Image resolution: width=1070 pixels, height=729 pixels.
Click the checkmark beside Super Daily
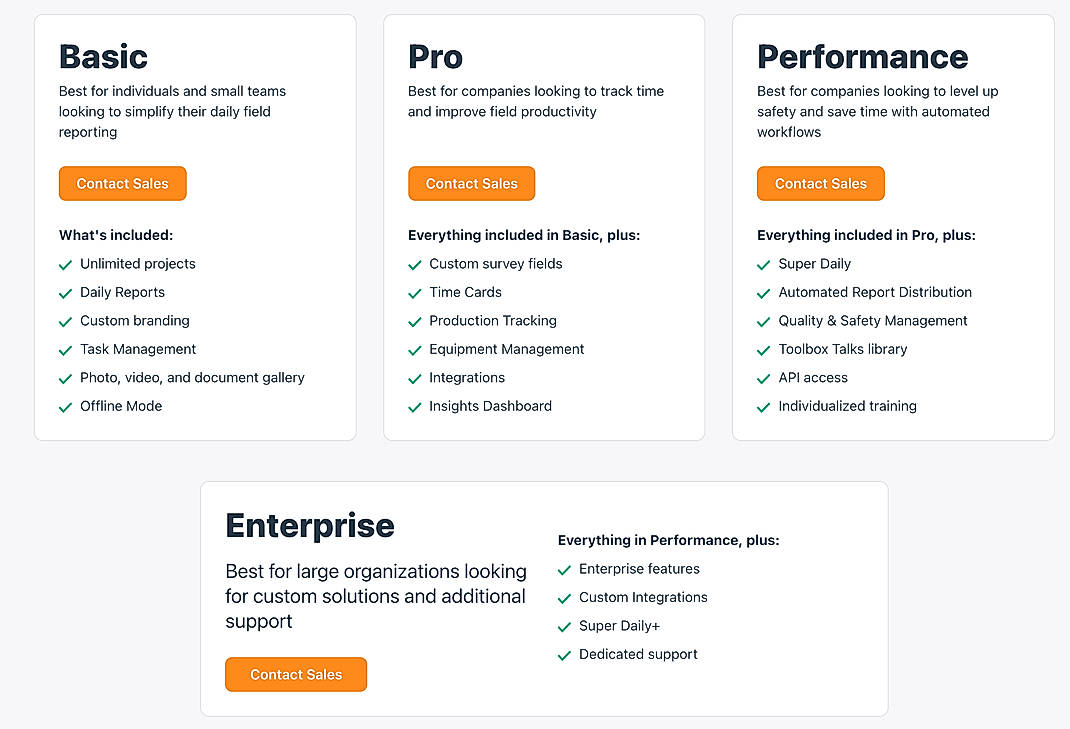pos(763,264)
